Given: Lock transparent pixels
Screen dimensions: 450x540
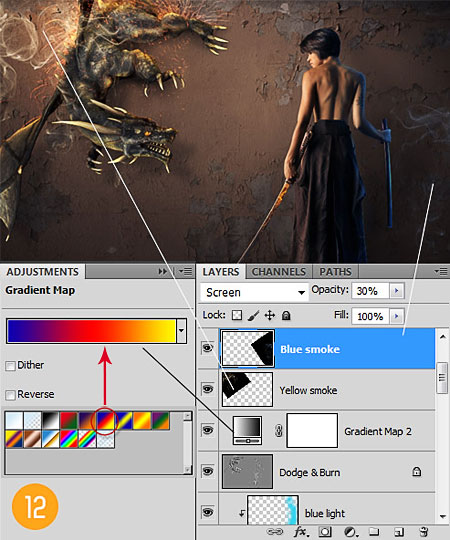Looking at the screenshot, I should [237, 315].
